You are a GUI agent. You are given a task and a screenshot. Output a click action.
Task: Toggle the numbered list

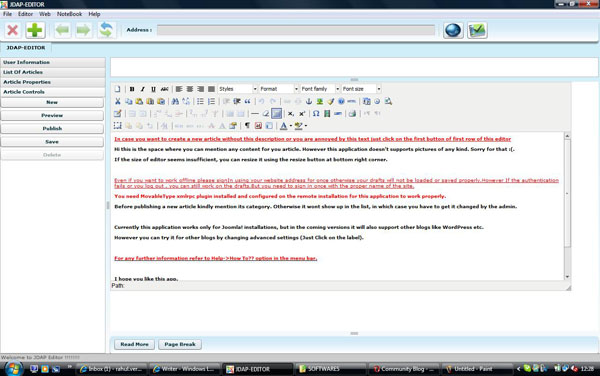click(x=211, y=101)
